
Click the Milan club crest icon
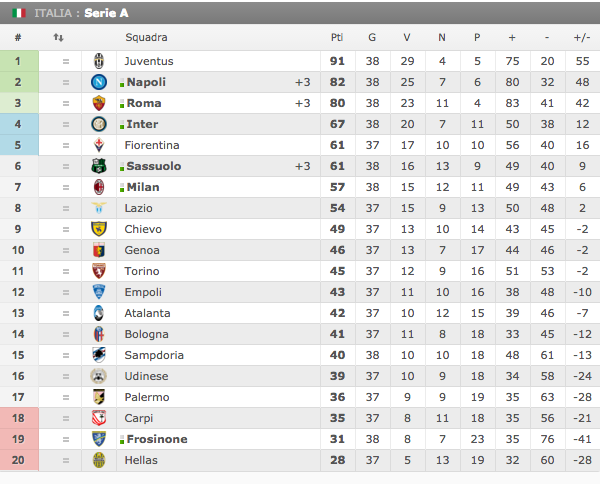[99, 187]
